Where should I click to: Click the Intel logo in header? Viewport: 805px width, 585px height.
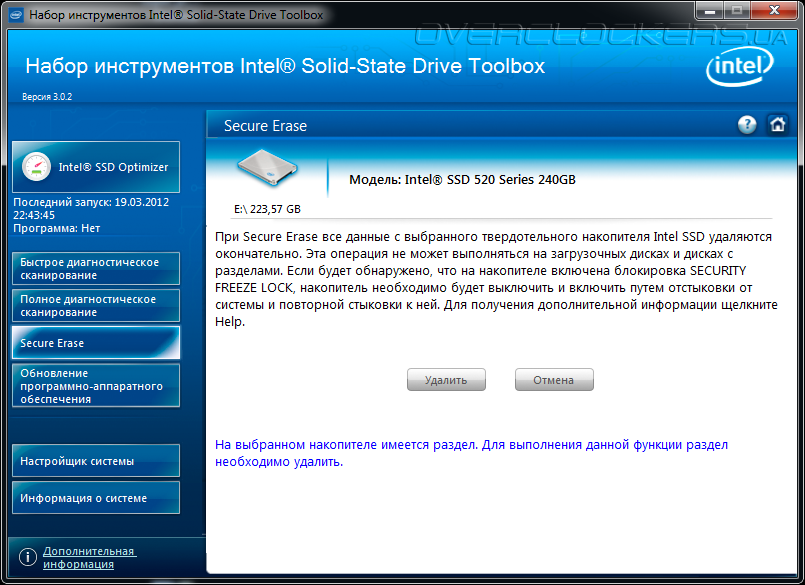740,66
